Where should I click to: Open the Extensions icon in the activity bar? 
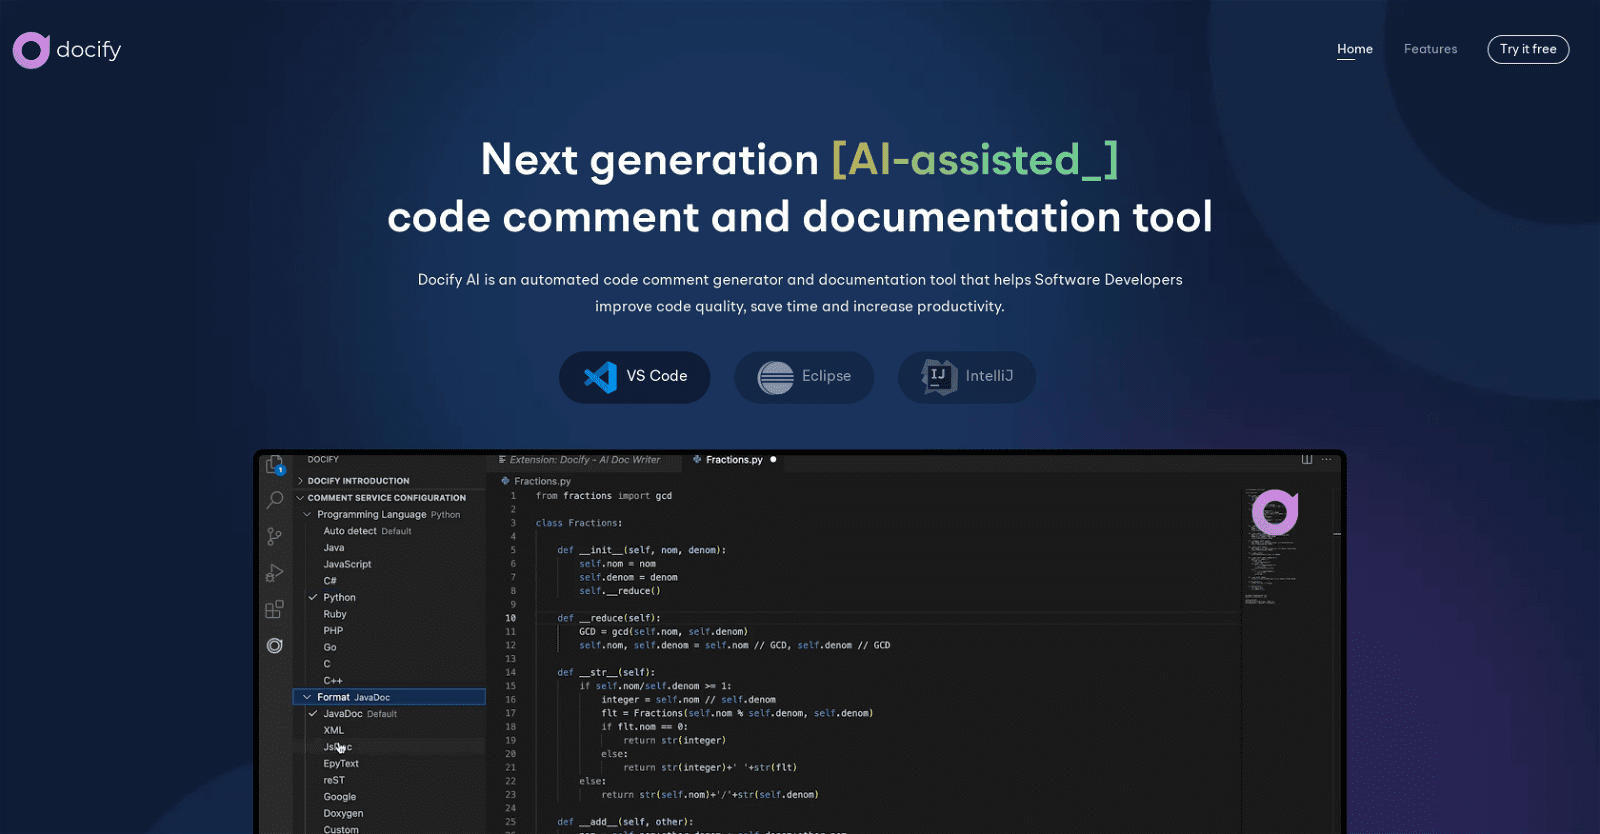click(274, 609)
